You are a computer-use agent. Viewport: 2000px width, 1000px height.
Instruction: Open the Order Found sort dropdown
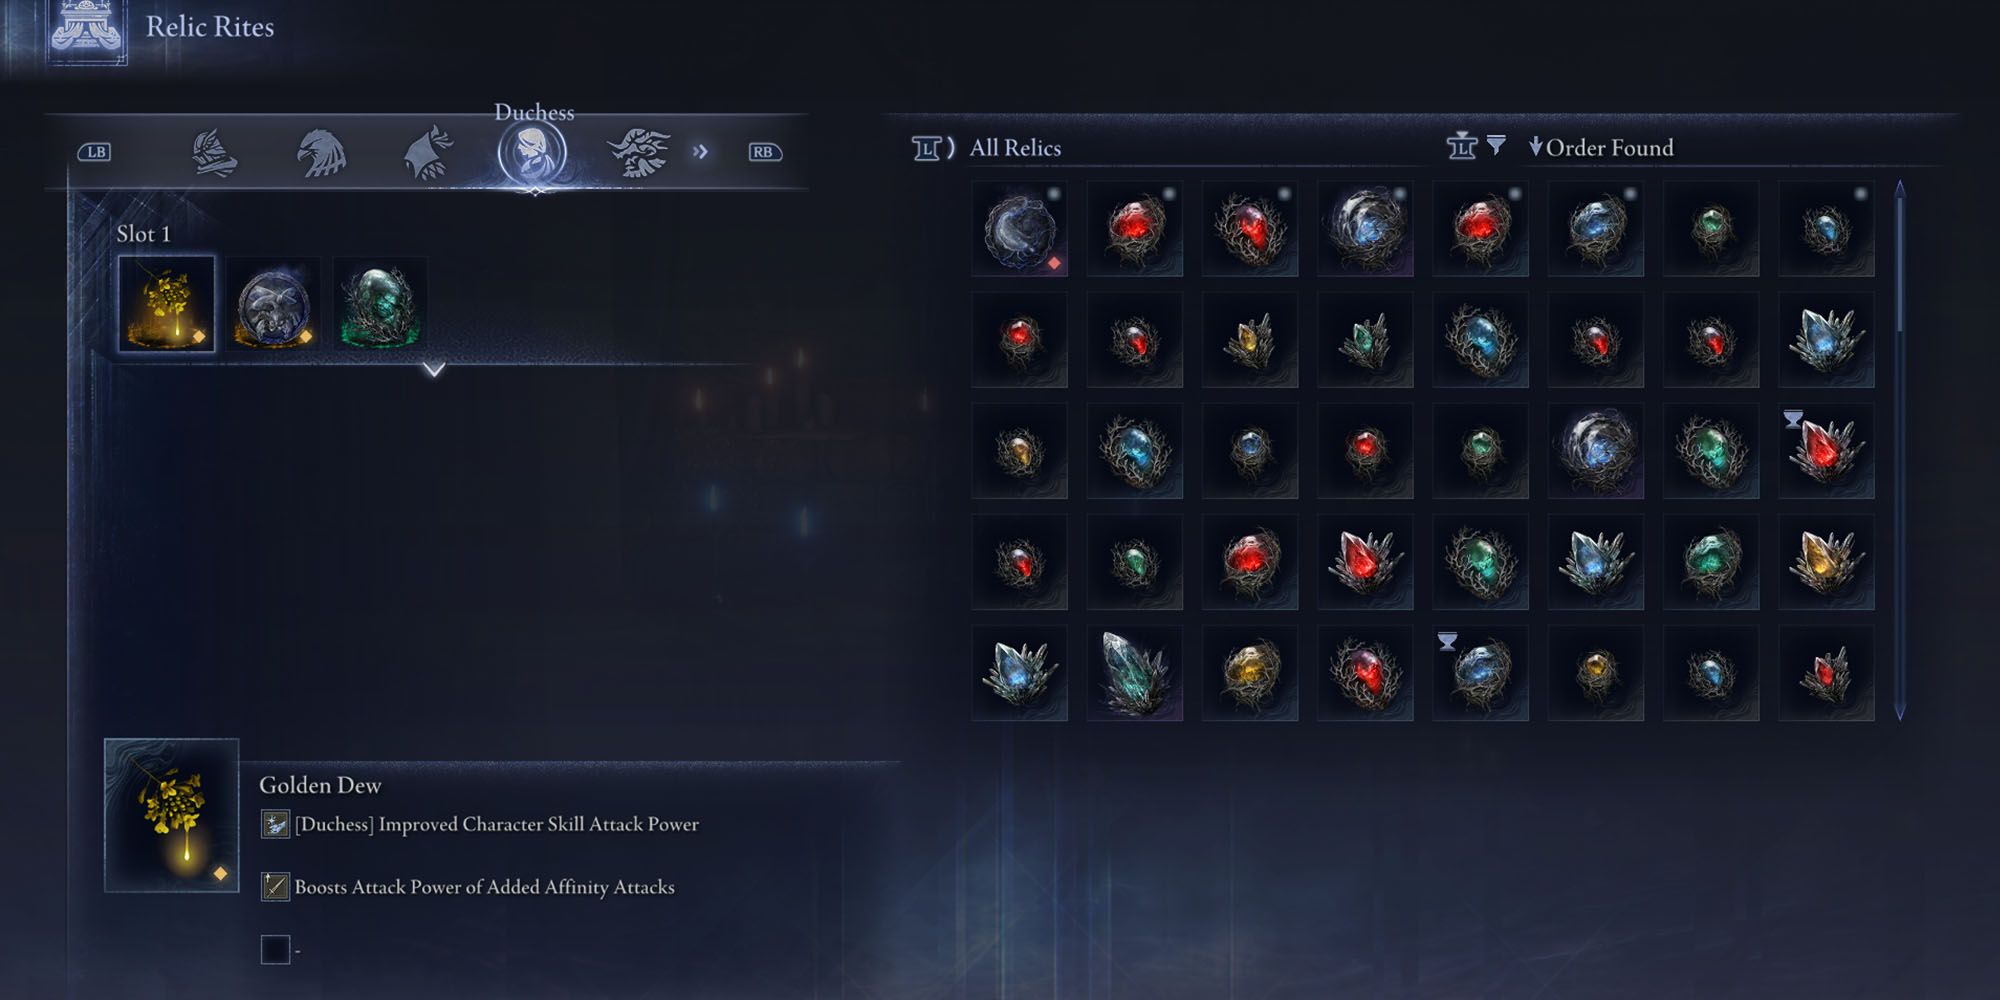[1601, 148]
